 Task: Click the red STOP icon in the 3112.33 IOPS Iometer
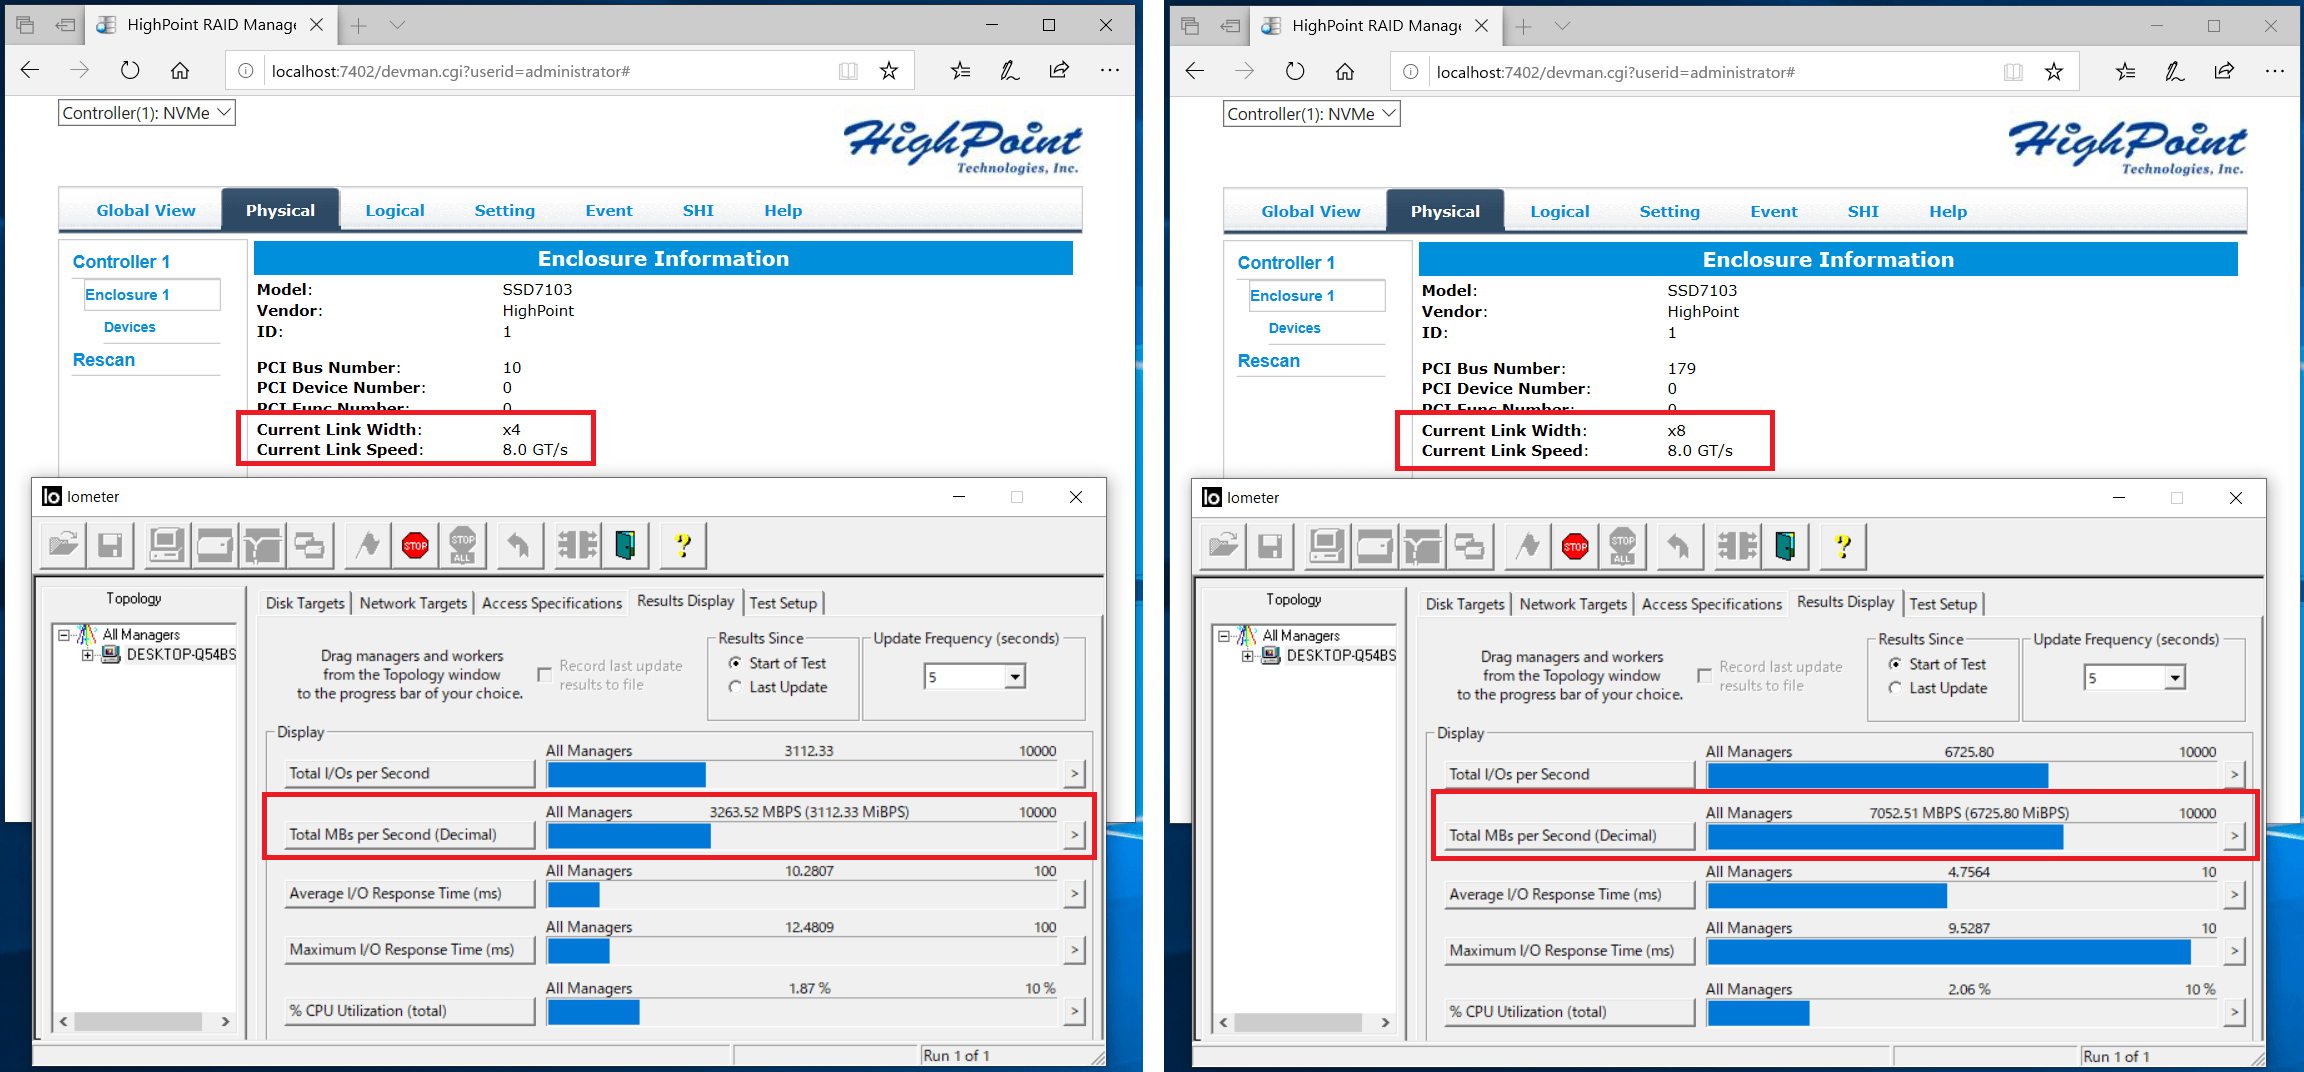(415, 545)
